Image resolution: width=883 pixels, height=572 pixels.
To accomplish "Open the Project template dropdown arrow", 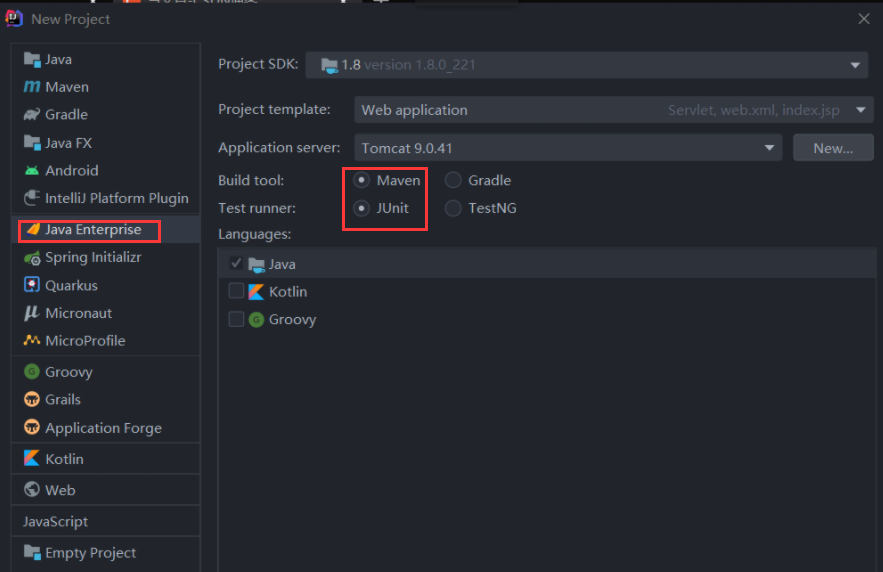I will click(x=861, y=110).
